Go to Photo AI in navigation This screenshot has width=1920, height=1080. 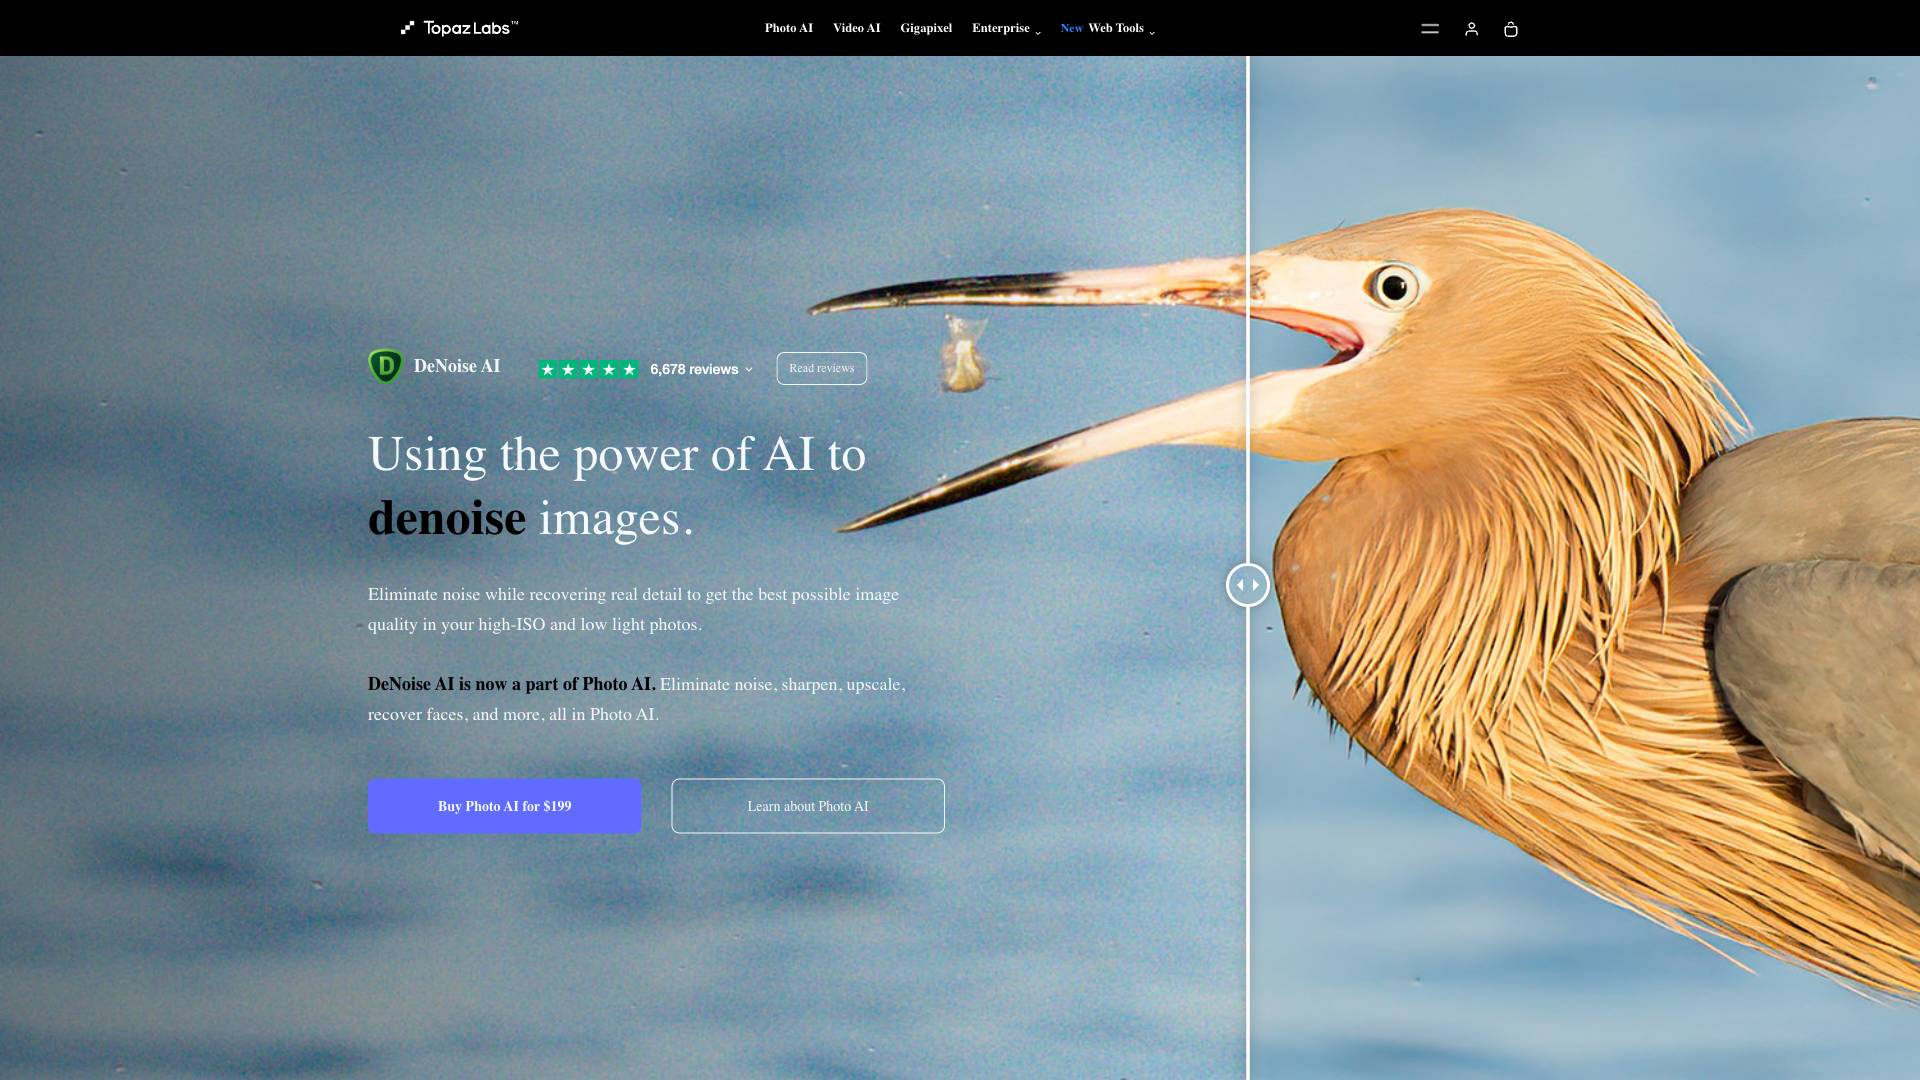coord(789,28)
